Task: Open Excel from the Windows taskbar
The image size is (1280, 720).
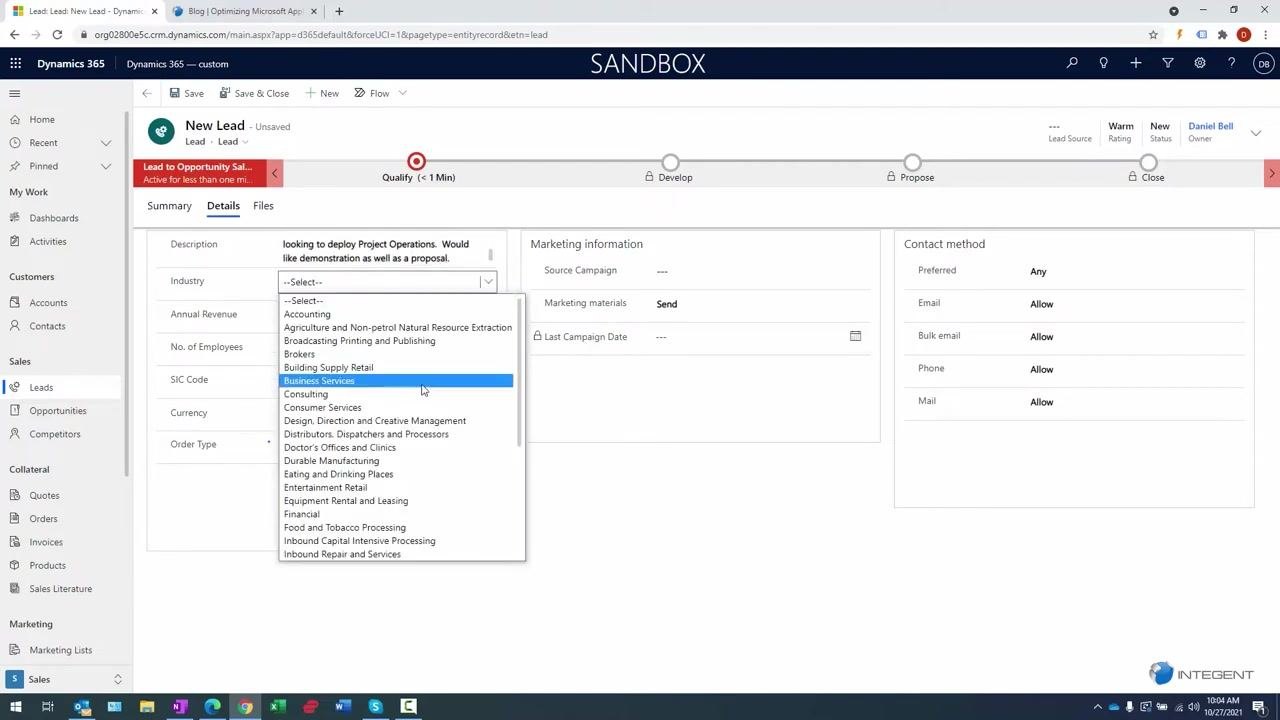Action: tap(278, 707)
